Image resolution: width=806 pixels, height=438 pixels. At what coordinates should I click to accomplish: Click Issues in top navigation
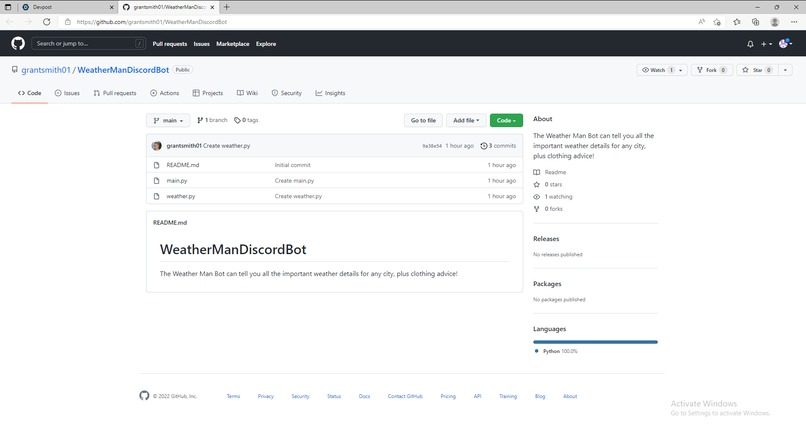point(202,44)
